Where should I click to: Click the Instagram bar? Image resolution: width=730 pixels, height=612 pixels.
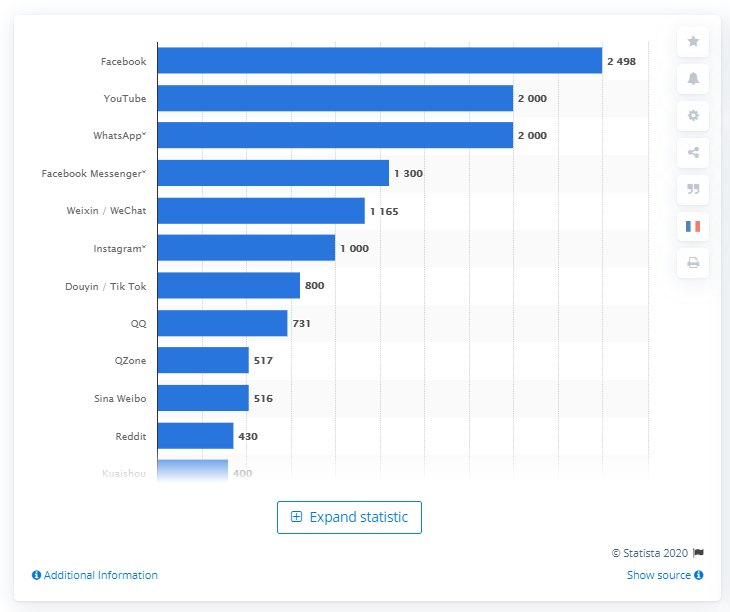click(x=246, y=248)
